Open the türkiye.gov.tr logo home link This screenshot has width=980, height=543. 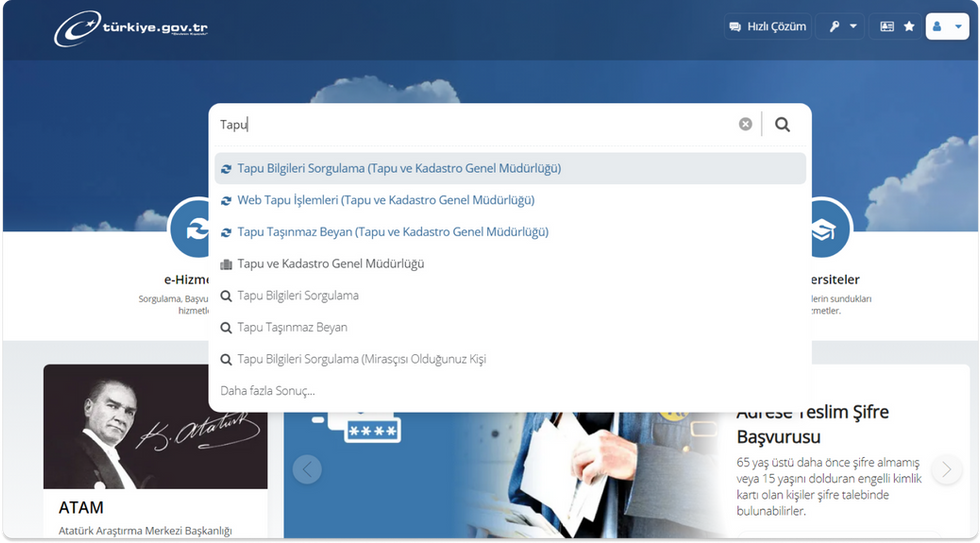point(131,28)
